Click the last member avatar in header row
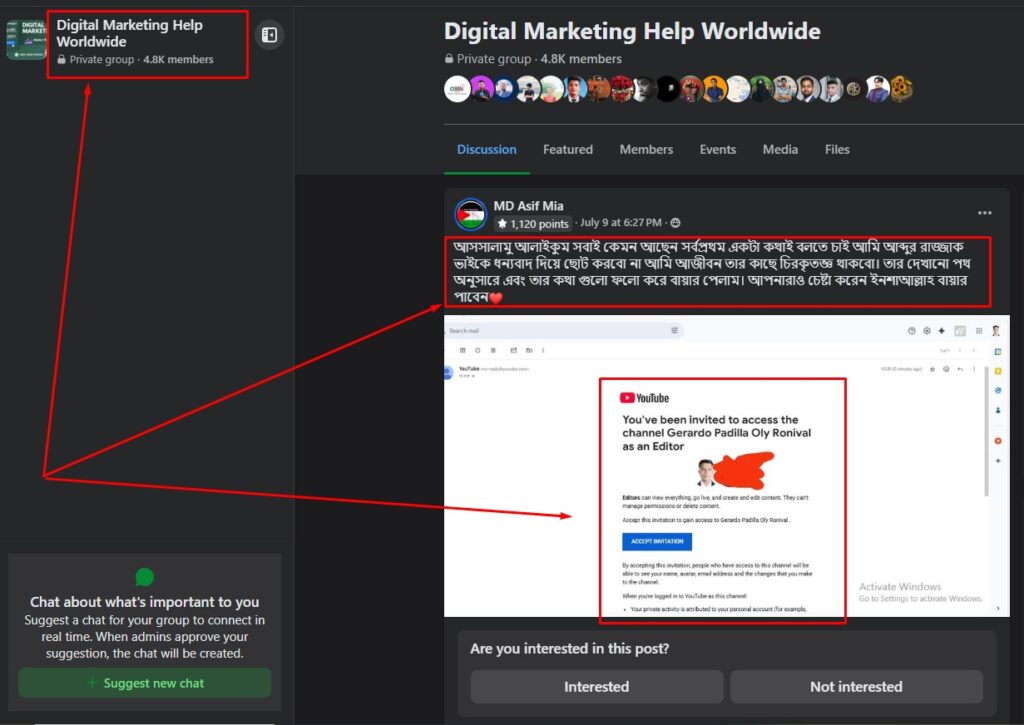Image resolution: width=1024 pixels, height=725 pixels. pyautogui.click(x=901, y=89)
